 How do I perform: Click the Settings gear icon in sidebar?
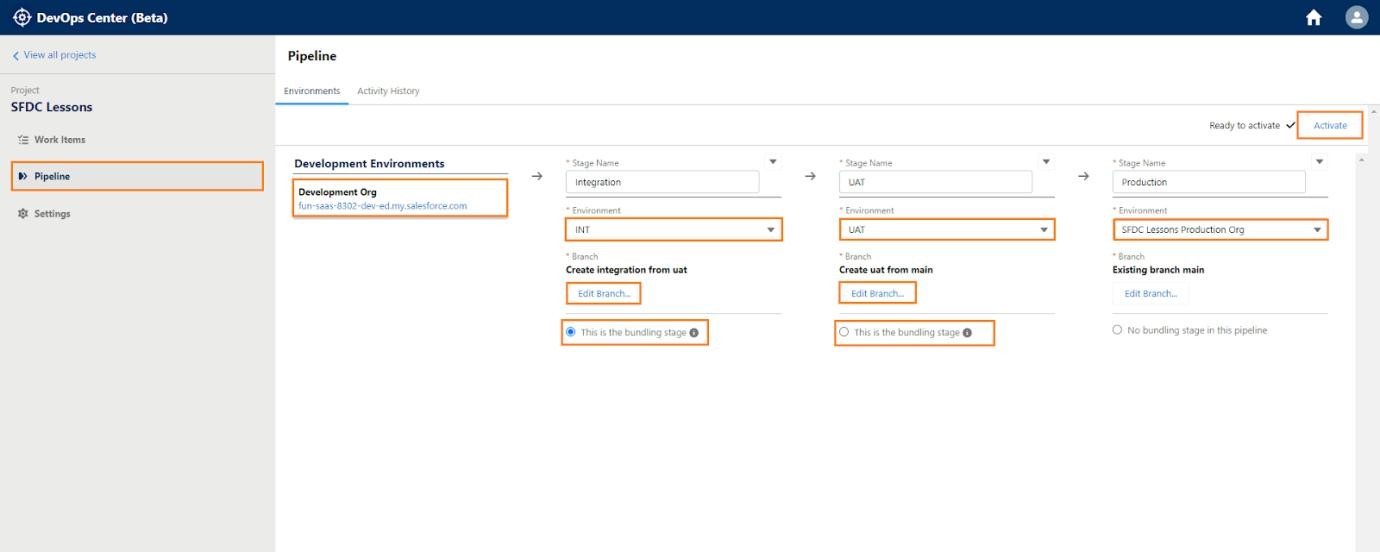pyautogui.click(x=23, y=214)
